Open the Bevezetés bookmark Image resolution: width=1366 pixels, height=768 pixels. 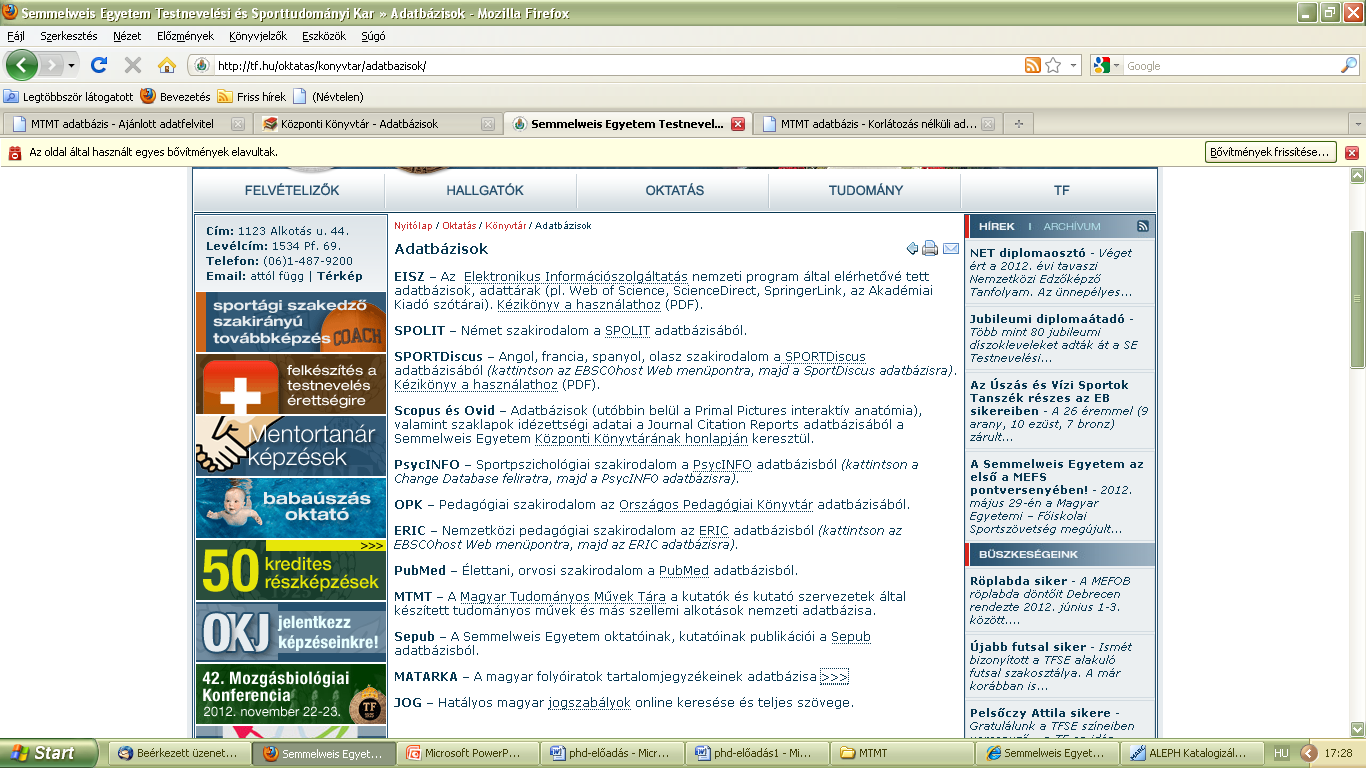coord(176,97)
